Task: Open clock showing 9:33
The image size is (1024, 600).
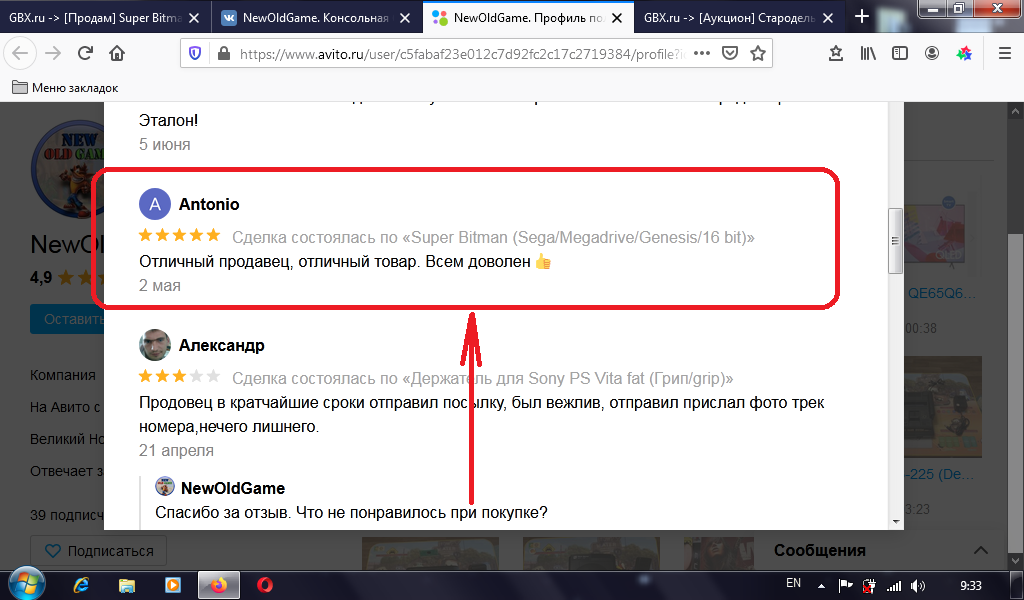Action: (971, 586)
